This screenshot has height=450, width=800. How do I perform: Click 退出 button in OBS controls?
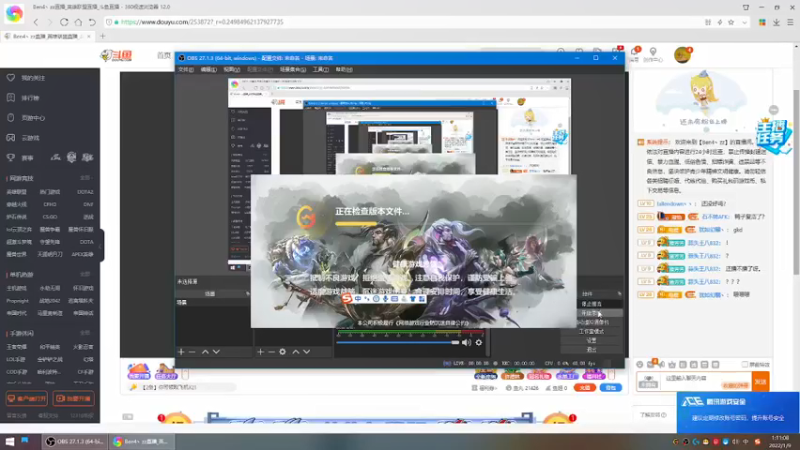pyautogui.click(x=591, y=349)
